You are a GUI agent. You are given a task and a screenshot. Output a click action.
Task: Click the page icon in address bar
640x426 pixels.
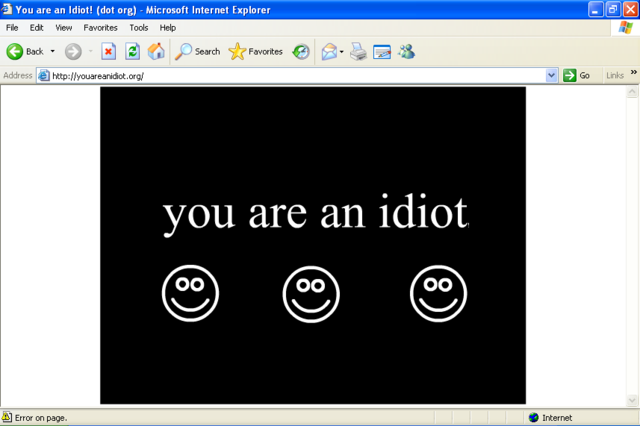44,75
